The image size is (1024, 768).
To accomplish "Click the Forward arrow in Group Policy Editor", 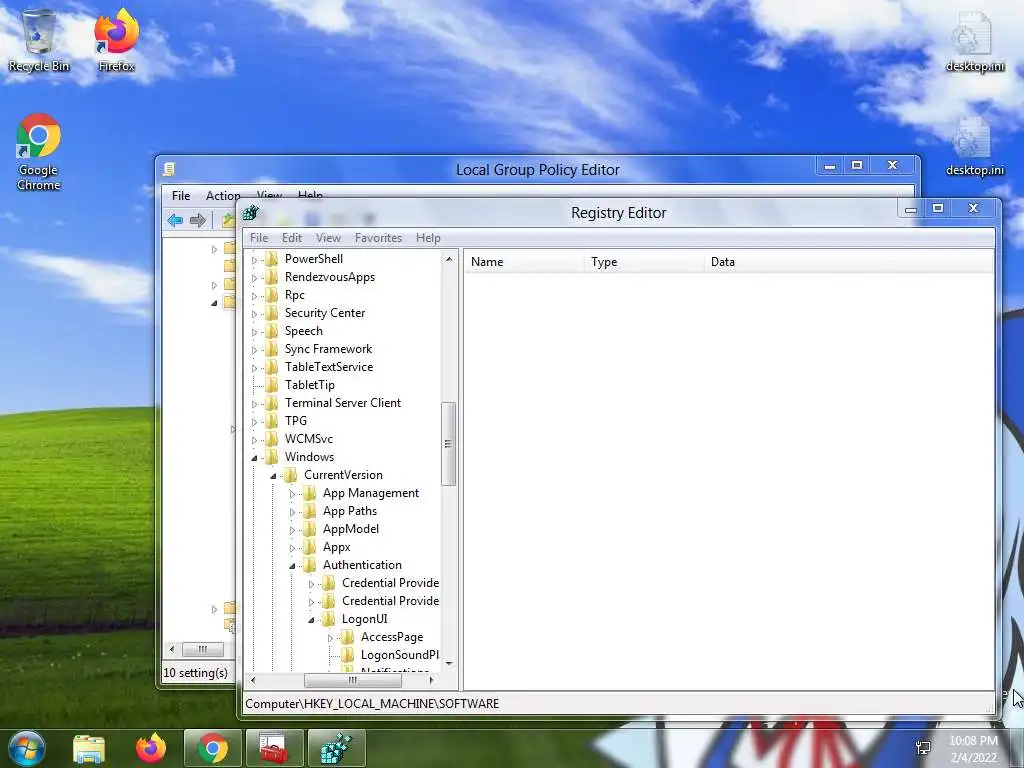I will [197, 220].
